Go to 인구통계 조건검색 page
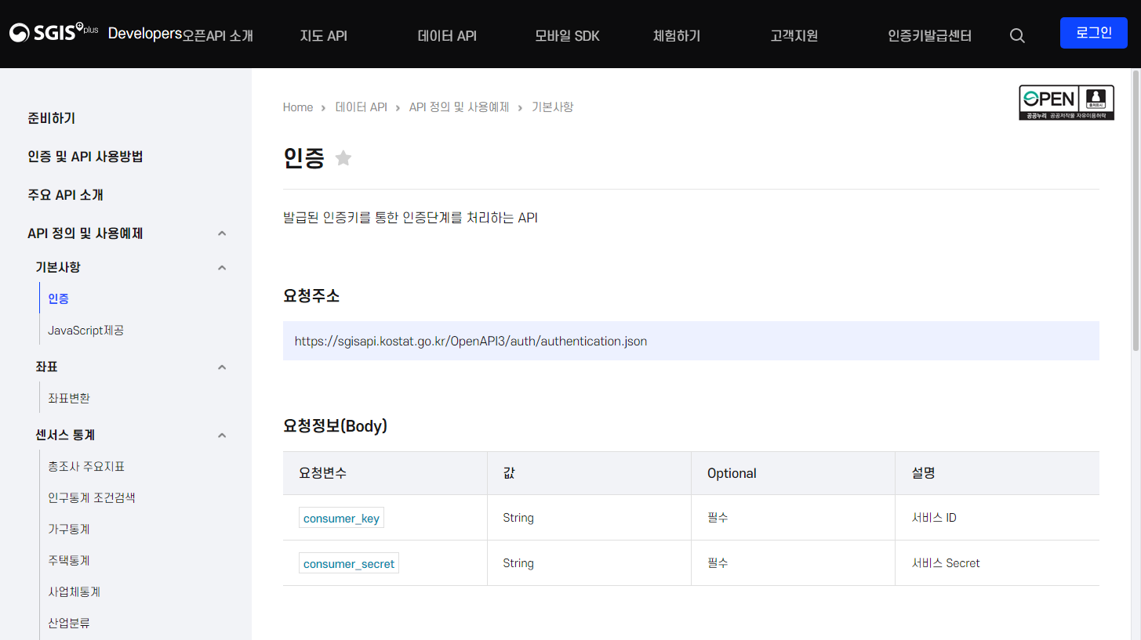Image resolution: width=1141 pixels, height=640 pixels. point(91,498)
